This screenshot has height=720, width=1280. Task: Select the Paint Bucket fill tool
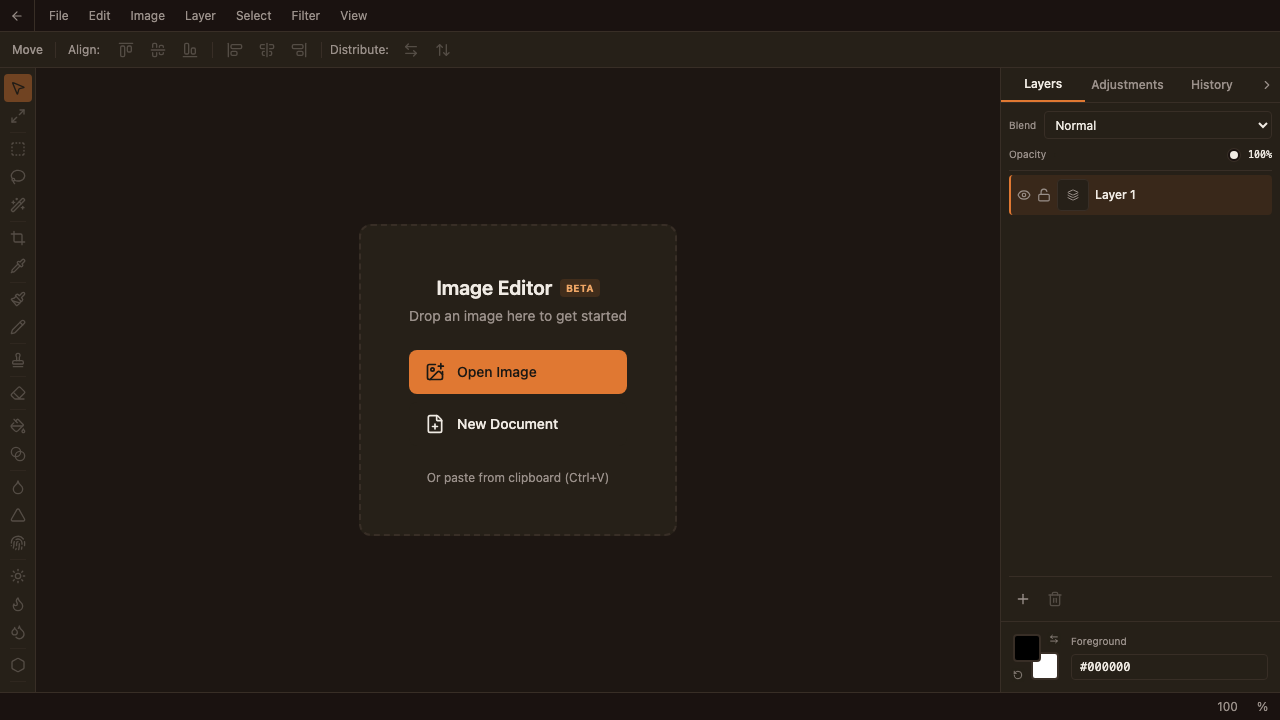tap(18, 426)
